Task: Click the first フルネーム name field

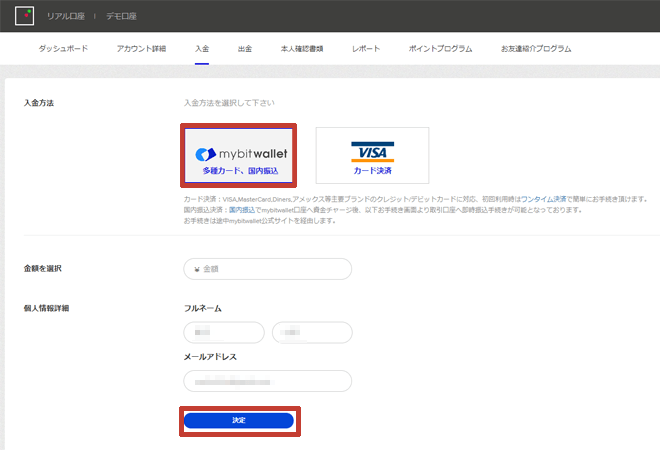Action: click(224, 333)
